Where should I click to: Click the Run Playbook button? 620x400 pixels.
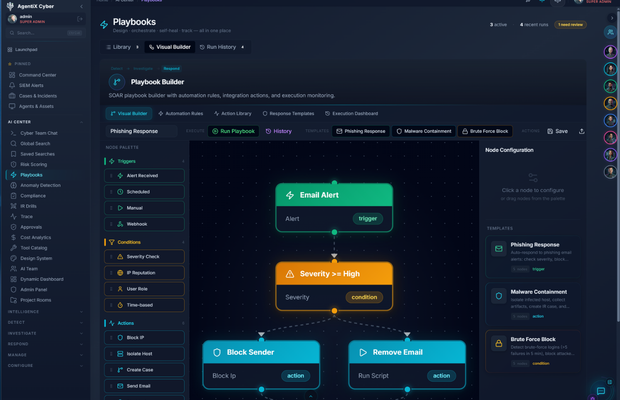(233, 131)
